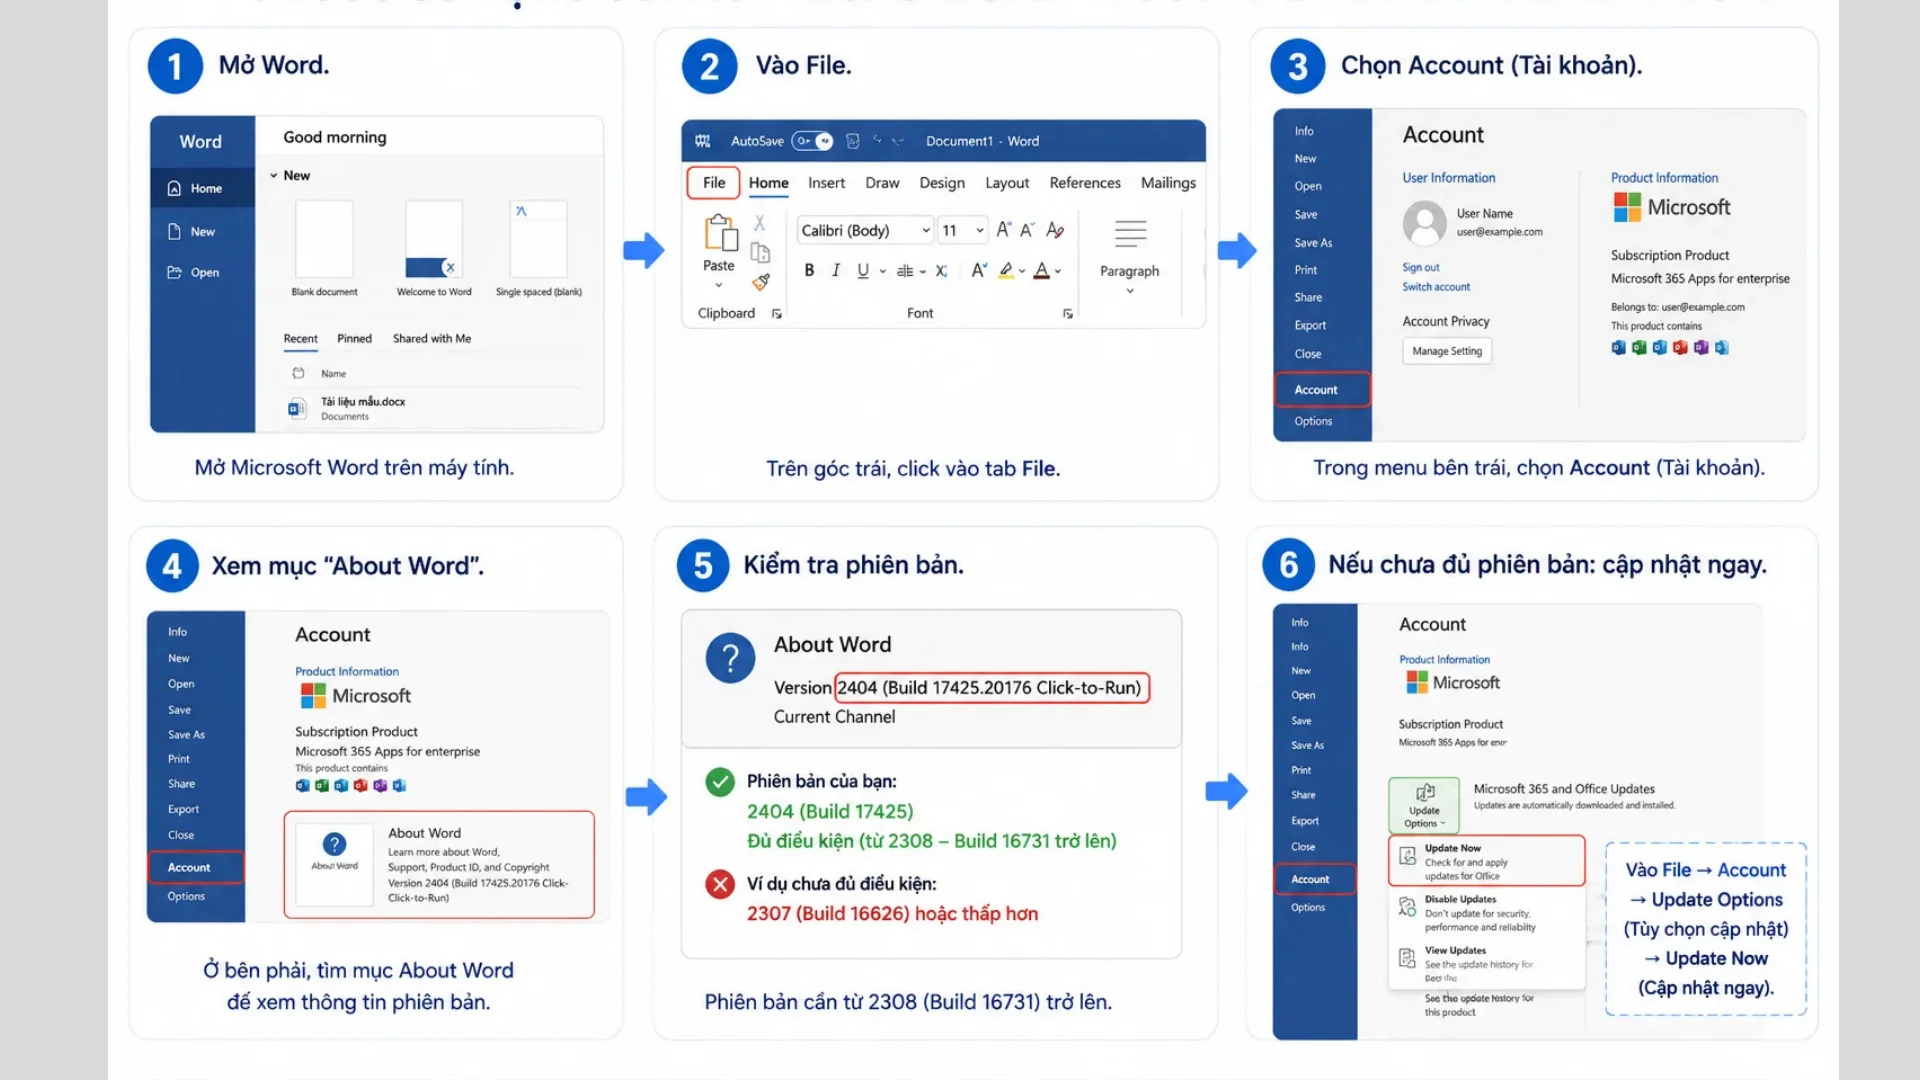Image resolution: width=1920 pixels, height=1080 pixels.
Task: Click the Disable Updates option
Action: (x=1487, y=913)
